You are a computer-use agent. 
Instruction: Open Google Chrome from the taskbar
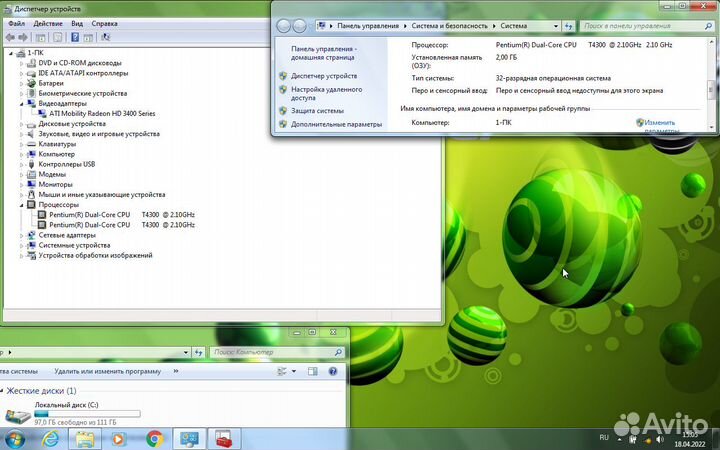point(155,439)
